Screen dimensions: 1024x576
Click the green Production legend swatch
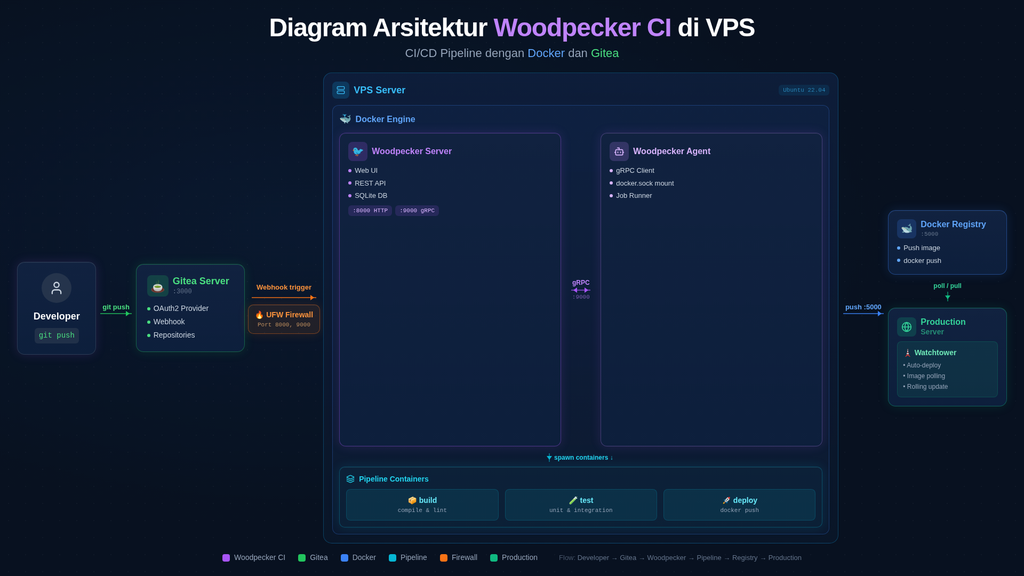[494, 558]
